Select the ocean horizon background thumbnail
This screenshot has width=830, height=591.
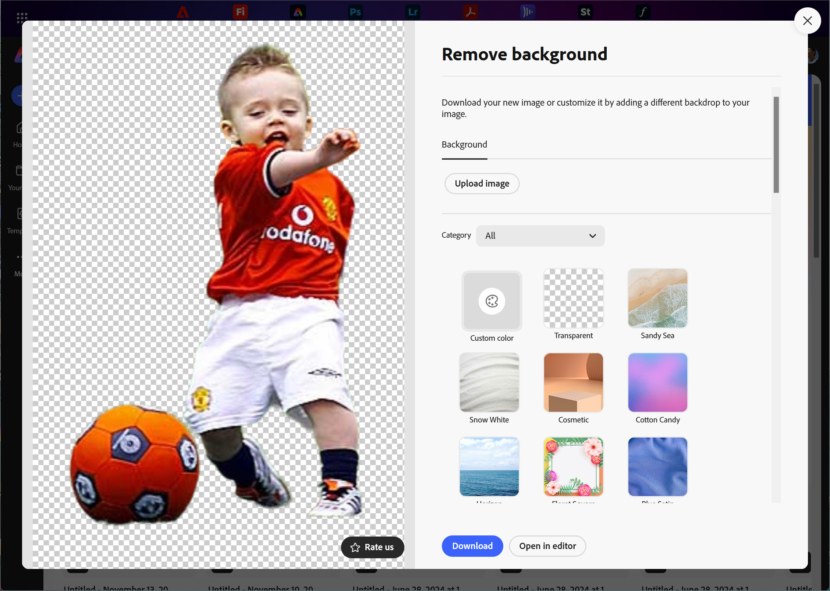tap(489, 467)
